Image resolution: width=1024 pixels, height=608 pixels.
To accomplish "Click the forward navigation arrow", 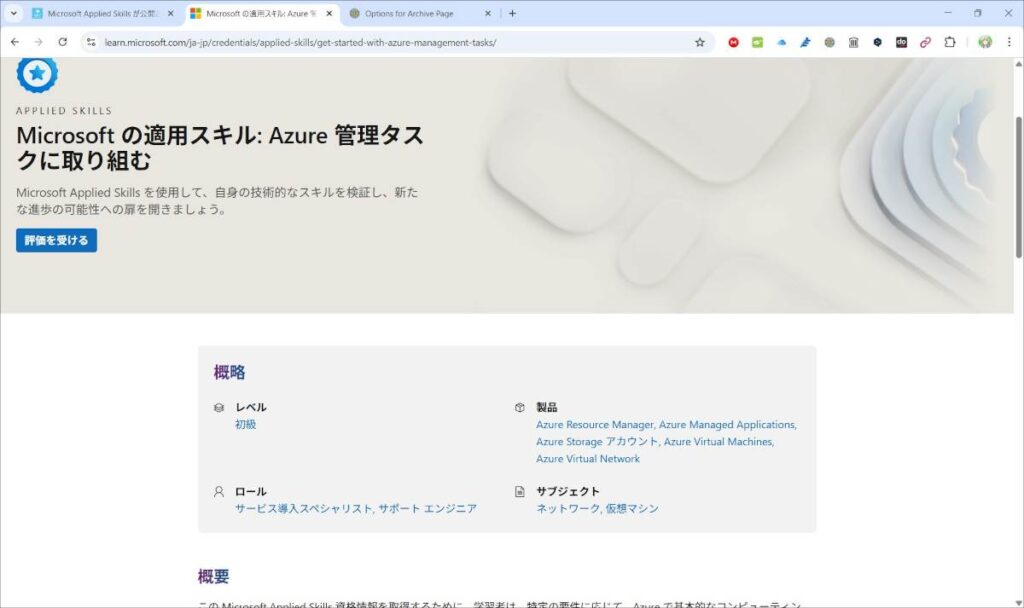I will 39,42.
